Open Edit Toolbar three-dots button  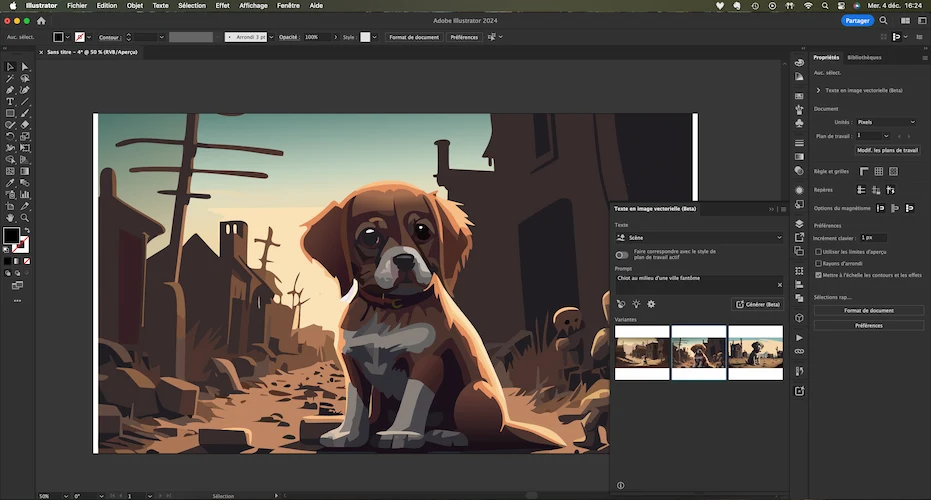point(17,301)
